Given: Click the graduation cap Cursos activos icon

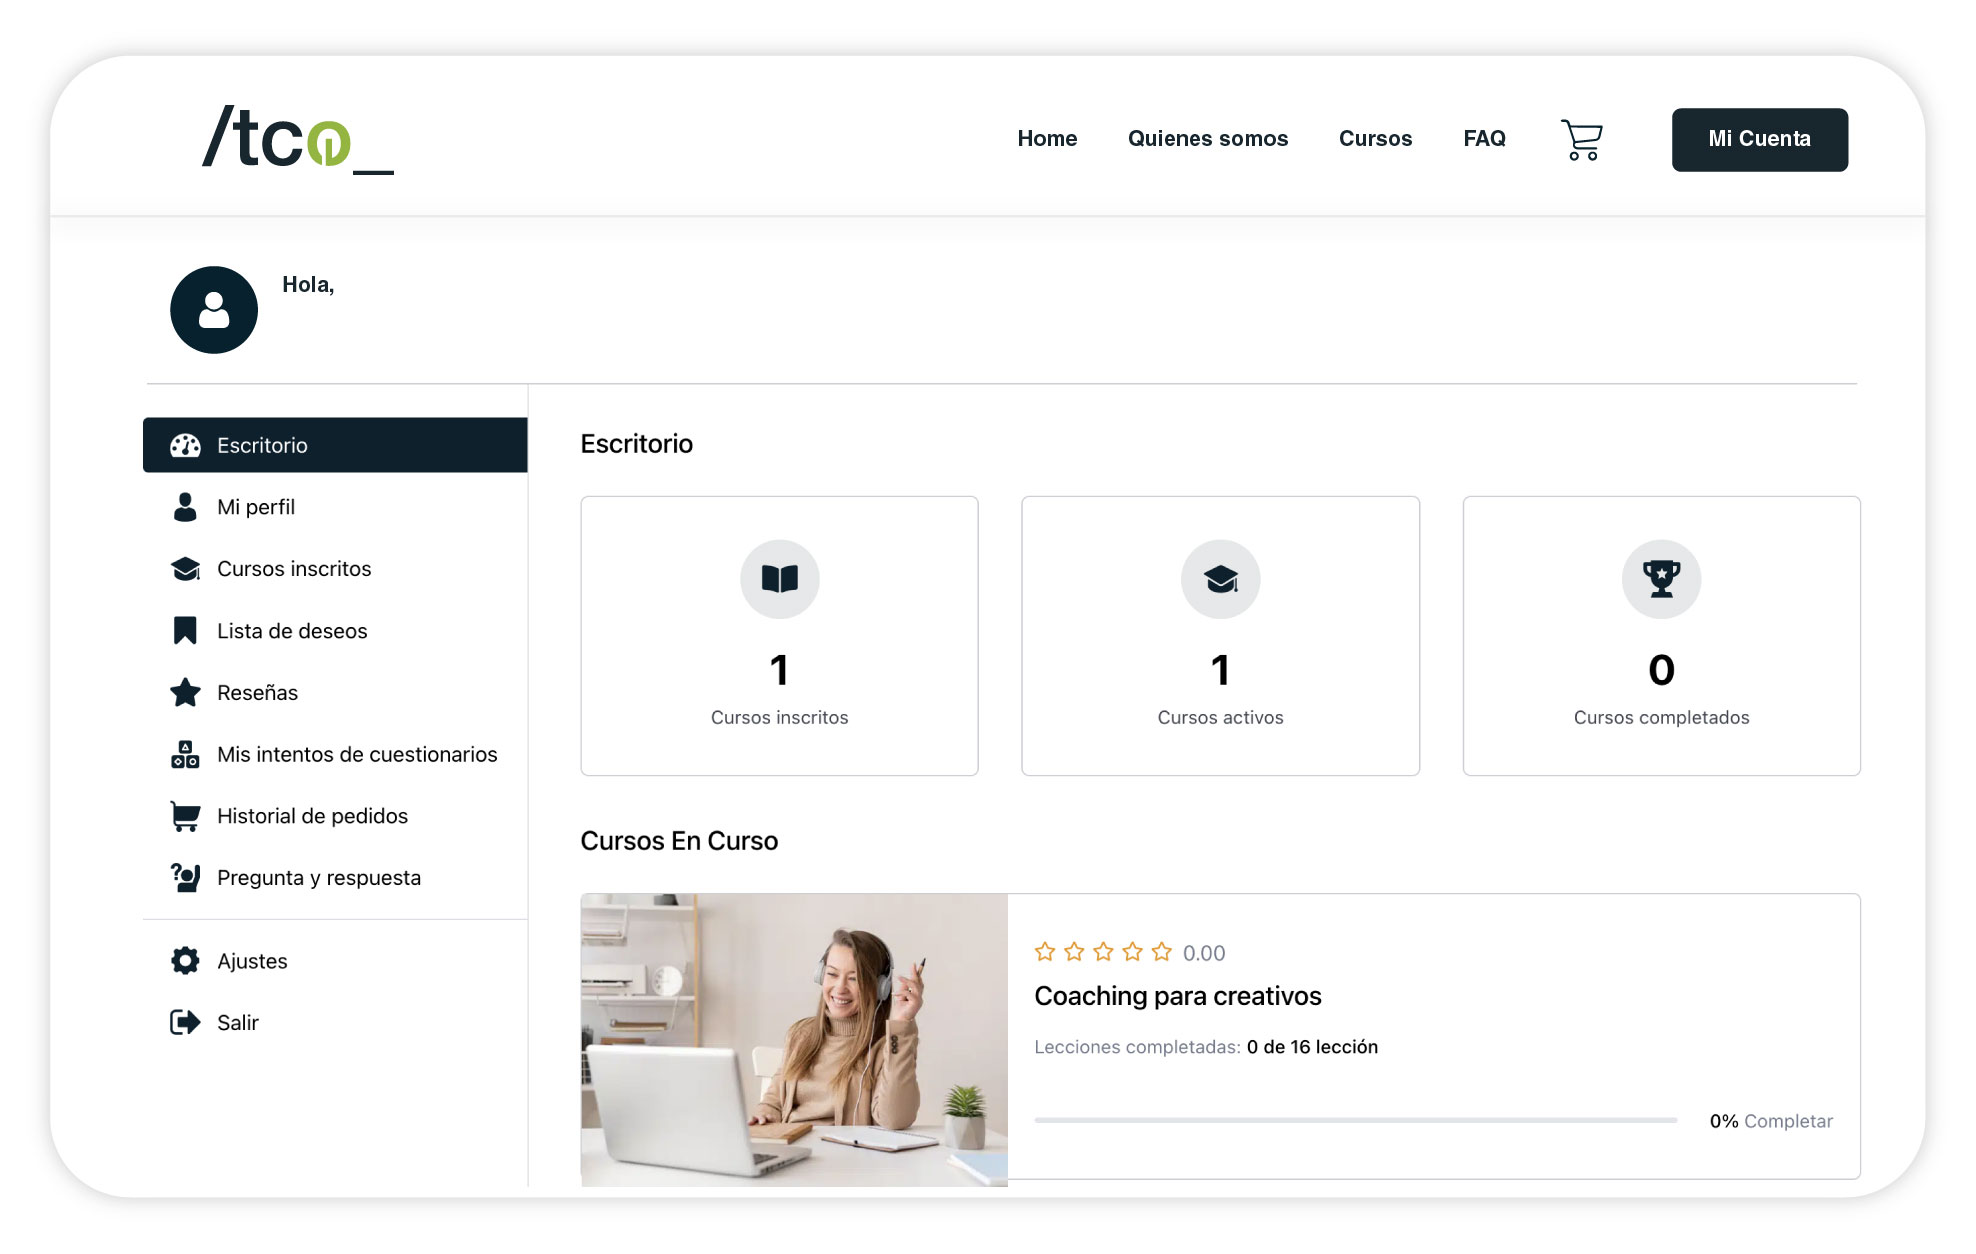Looking at the screenshot, I should pos(1220,579).
